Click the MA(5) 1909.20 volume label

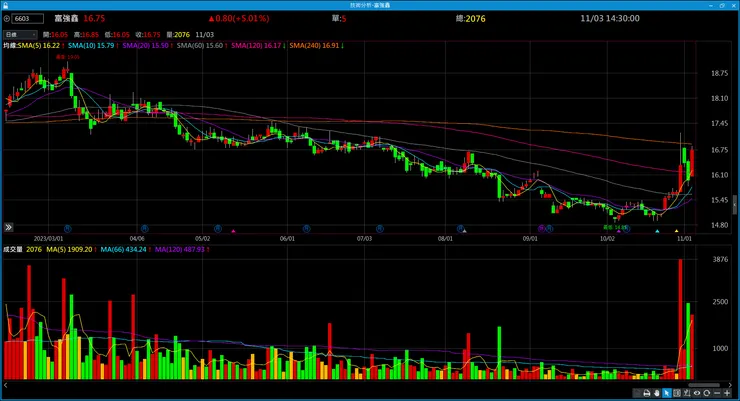[x=71, y=250]
